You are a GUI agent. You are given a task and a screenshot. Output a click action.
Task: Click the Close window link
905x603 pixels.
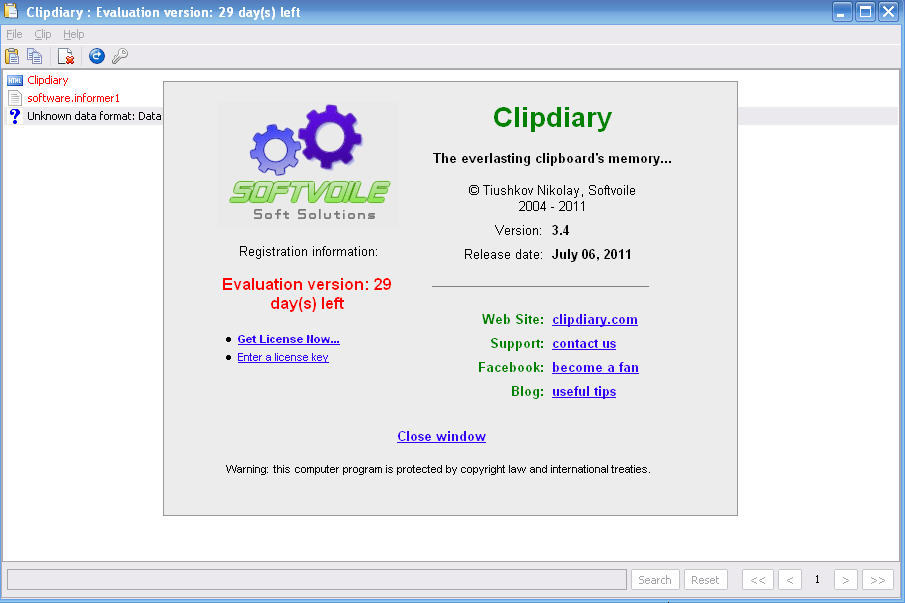point(441,437)
